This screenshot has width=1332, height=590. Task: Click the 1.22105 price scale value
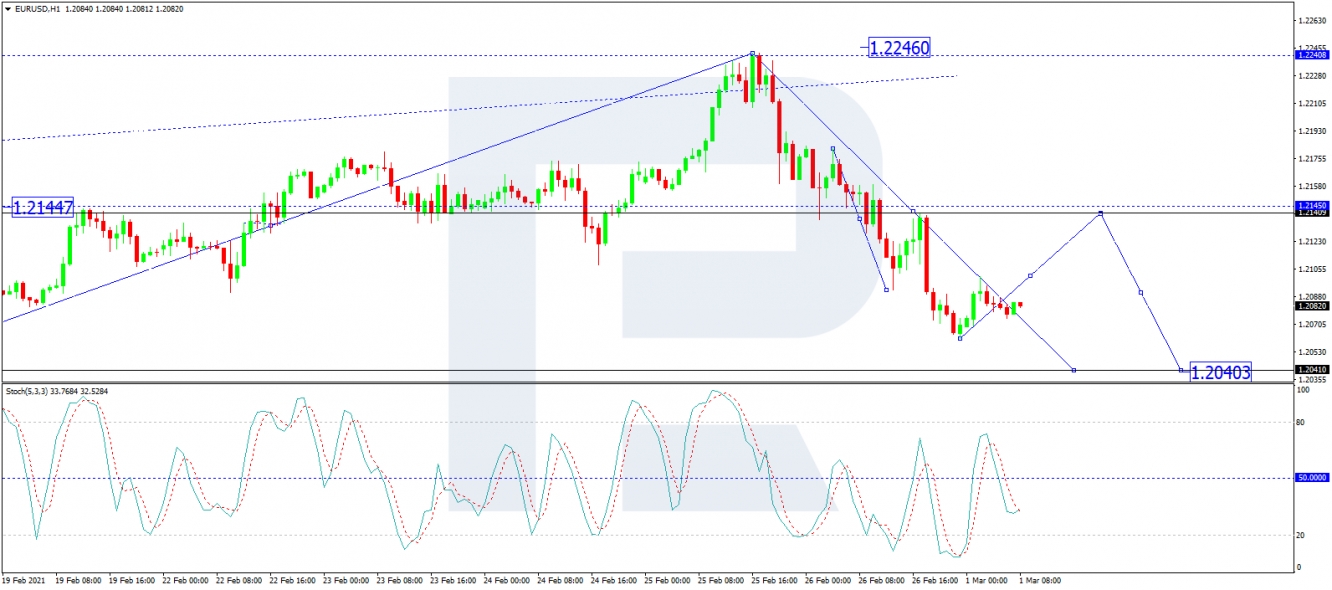[1311, 104]
